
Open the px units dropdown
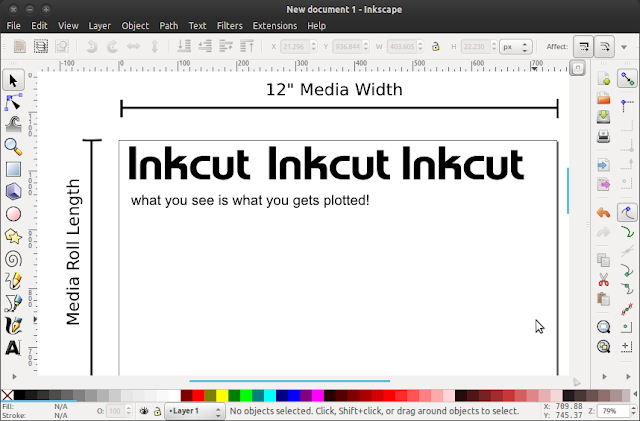click(516, 47)
